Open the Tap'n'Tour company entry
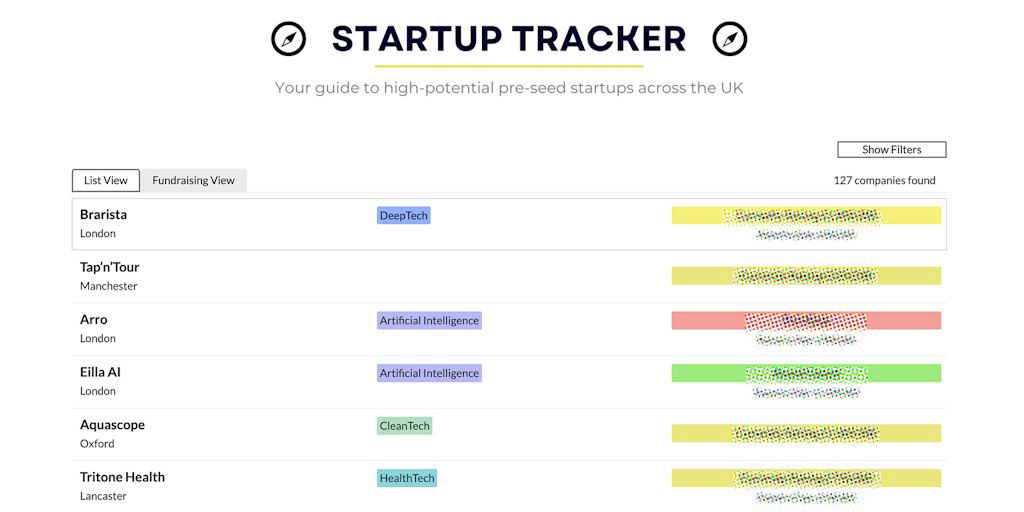 109,267
